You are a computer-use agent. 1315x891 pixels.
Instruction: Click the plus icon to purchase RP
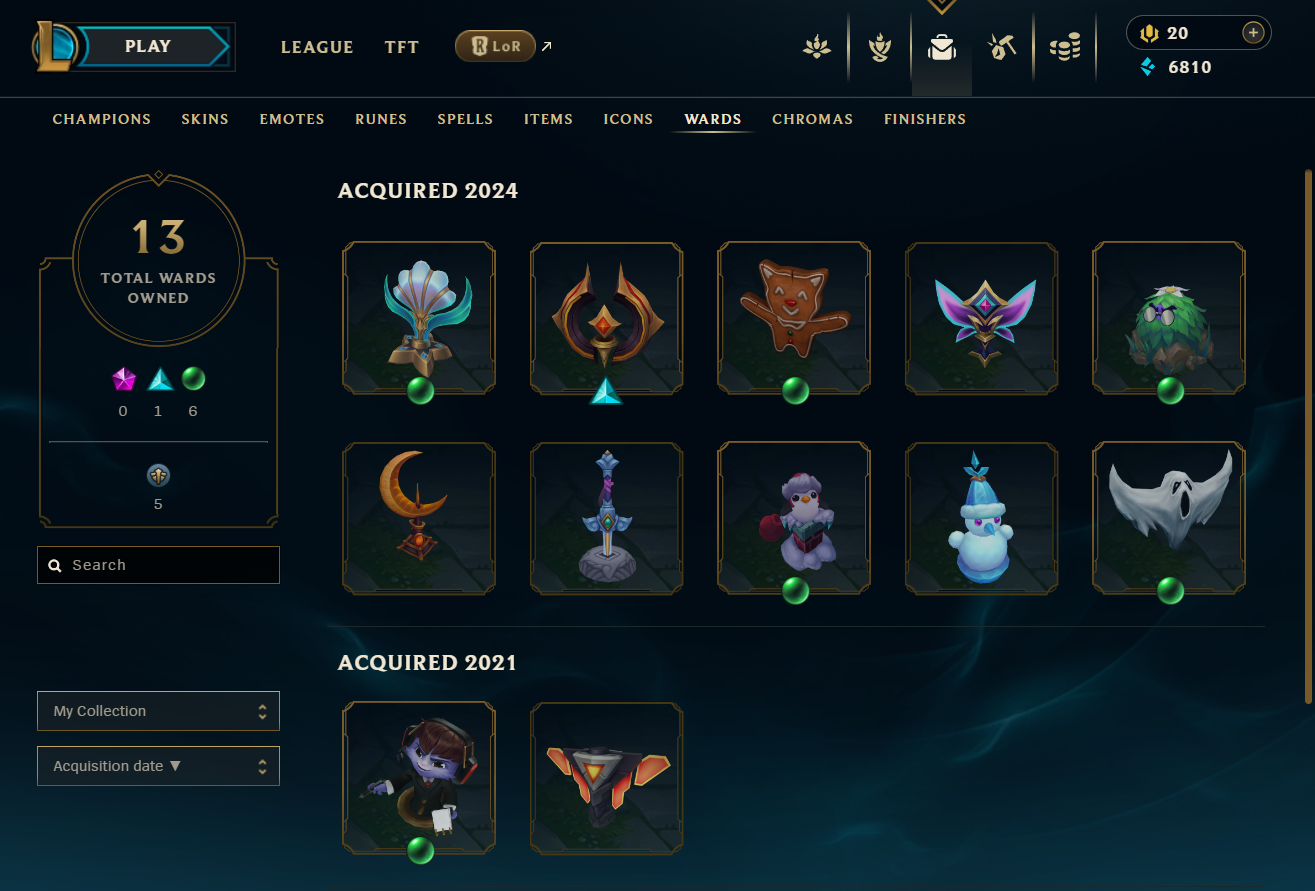(1253, 33)
